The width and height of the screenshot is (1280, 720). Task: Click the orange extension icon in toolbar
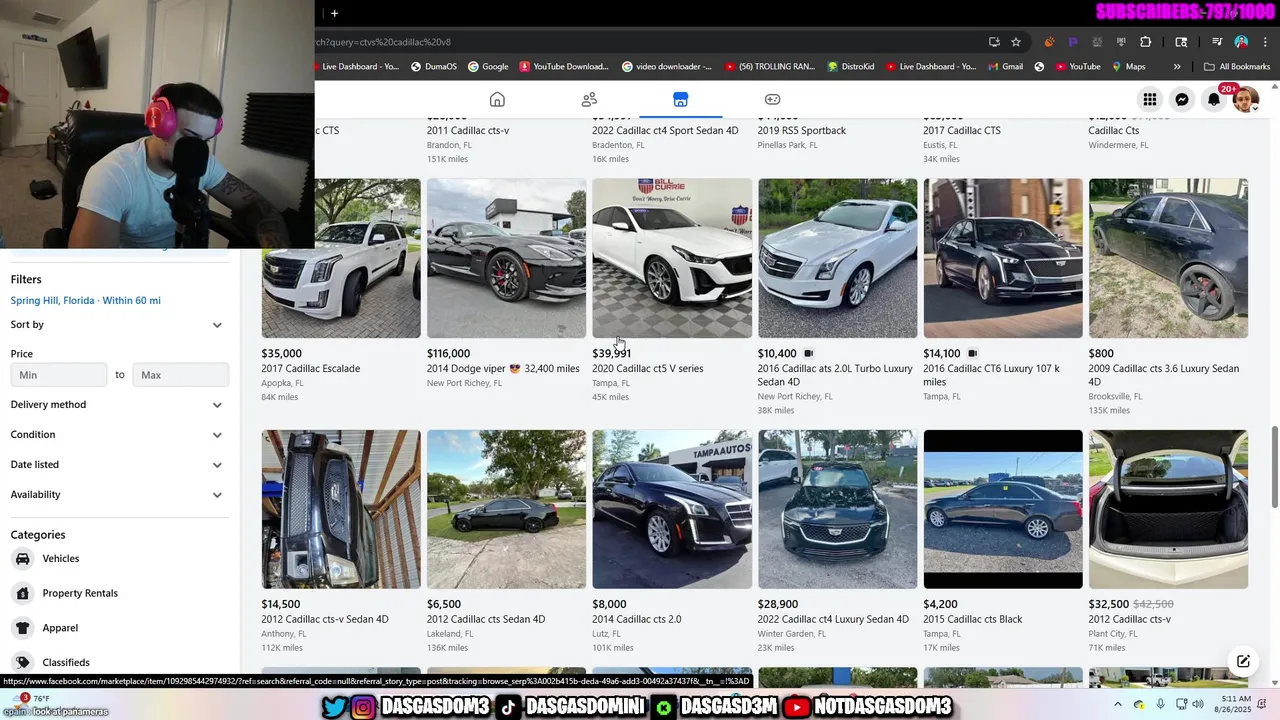coord(1049,42)
